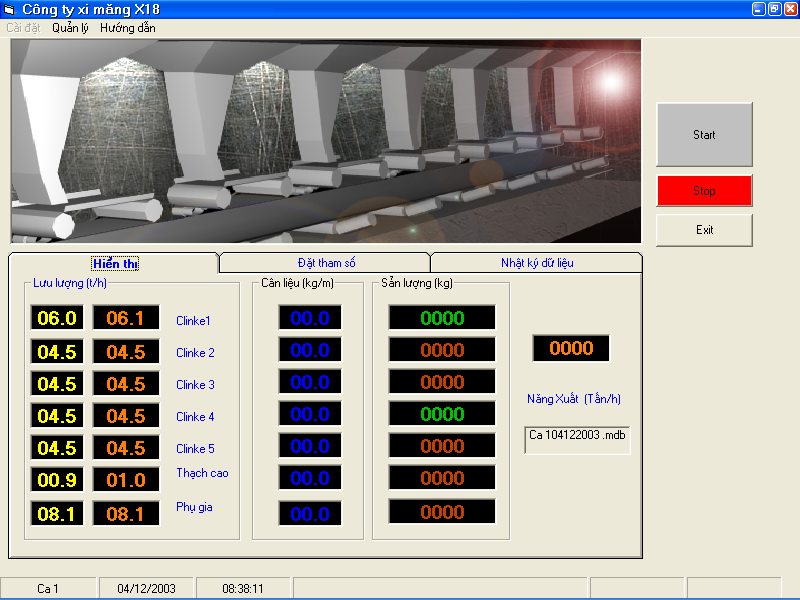The width and height of the screenshot is (800, 600).
Task: Click the Exit button
Action: click(704, 230)
